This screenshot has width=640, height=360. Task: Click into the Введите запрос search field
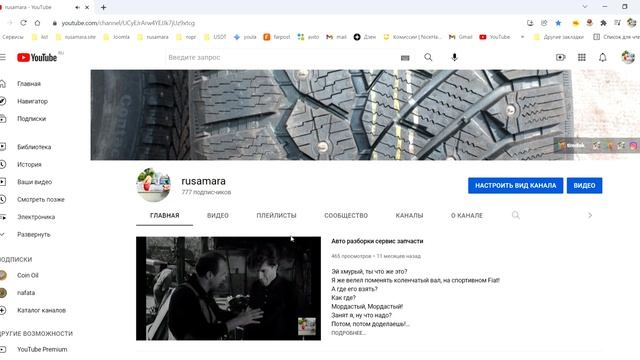[282, 58]
